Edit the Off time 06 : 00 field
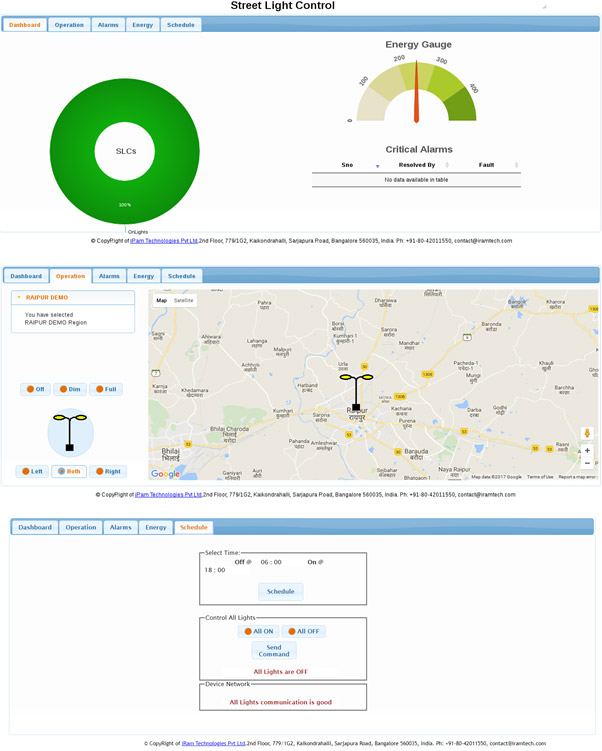Image resolution: width=602 pixels, height=751 pixels. 271,562
